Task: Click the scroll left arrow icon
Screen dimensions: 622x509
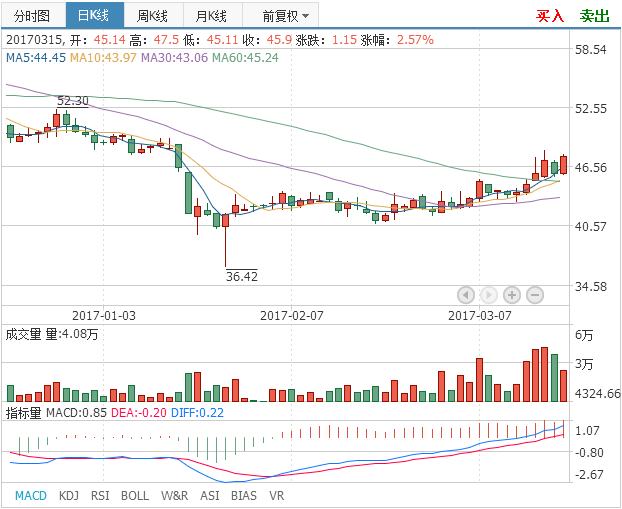Action: point(466,294)
